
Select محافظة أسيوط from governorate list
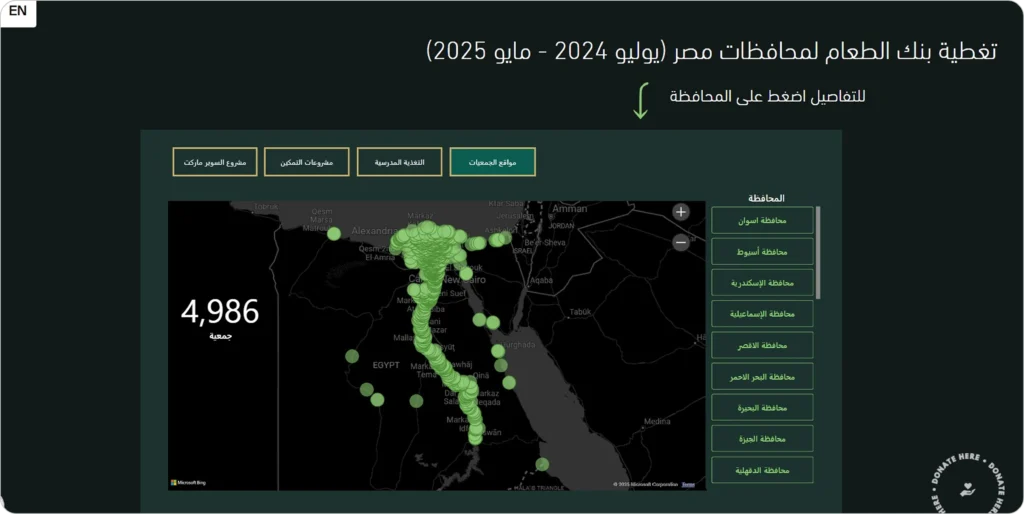[x=762, y=251]
